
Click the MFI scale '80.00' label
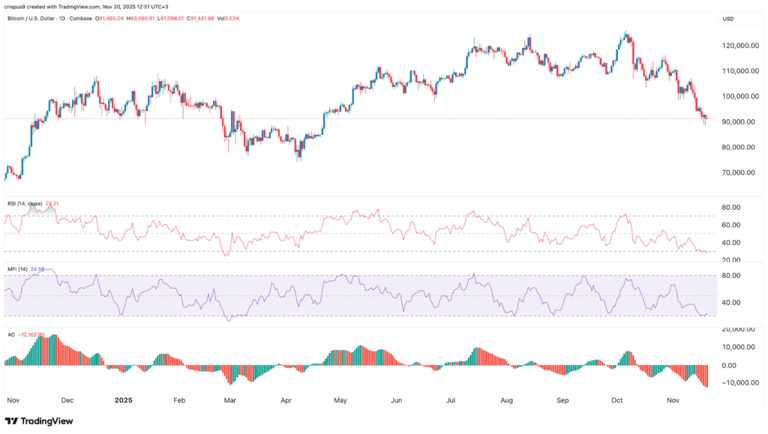(x=731, y=276)
